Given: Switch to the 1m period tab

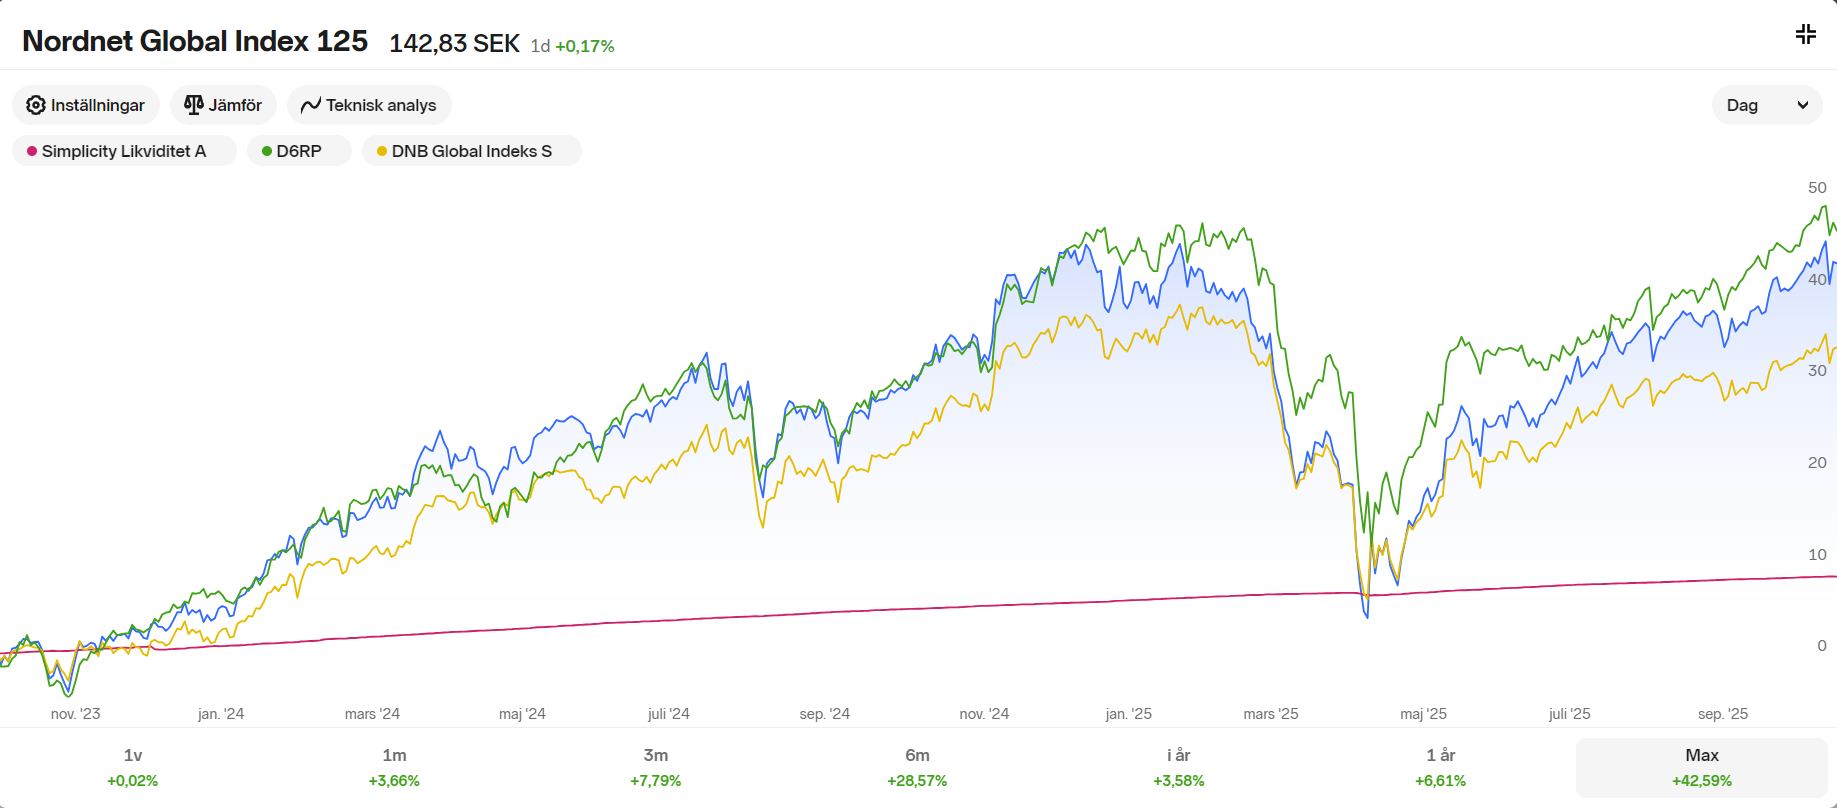Looking at the screenshot, I should coord(394,767).
